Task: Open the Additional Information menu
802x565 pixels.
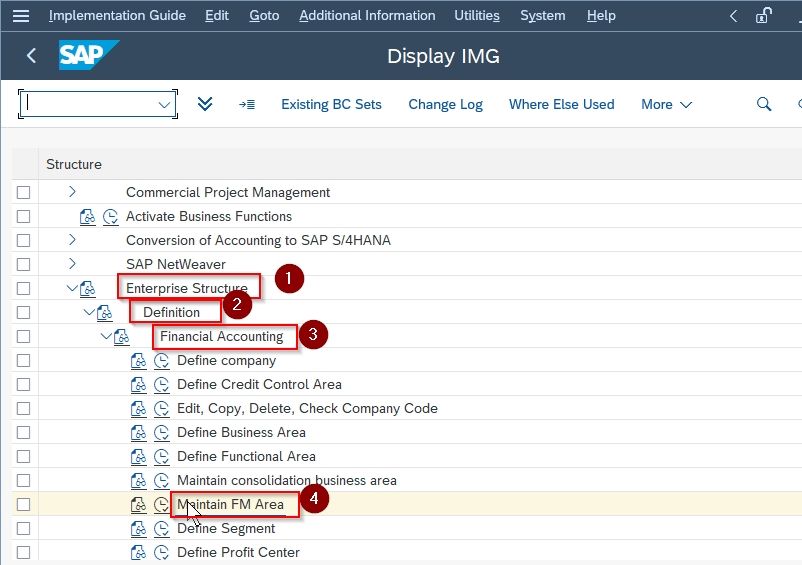Action: (367, 16)
